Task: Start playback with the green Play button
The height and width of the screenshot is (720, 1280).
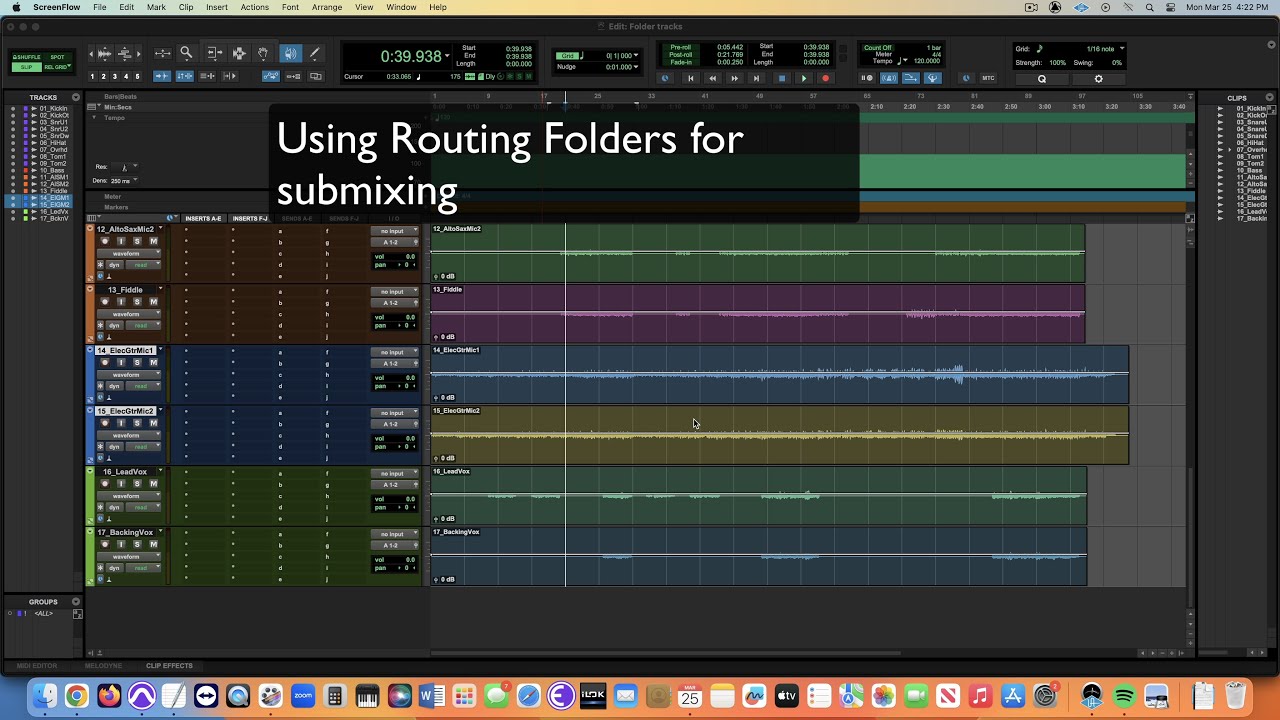Action: pyautogui.click(x=803, y=78)
